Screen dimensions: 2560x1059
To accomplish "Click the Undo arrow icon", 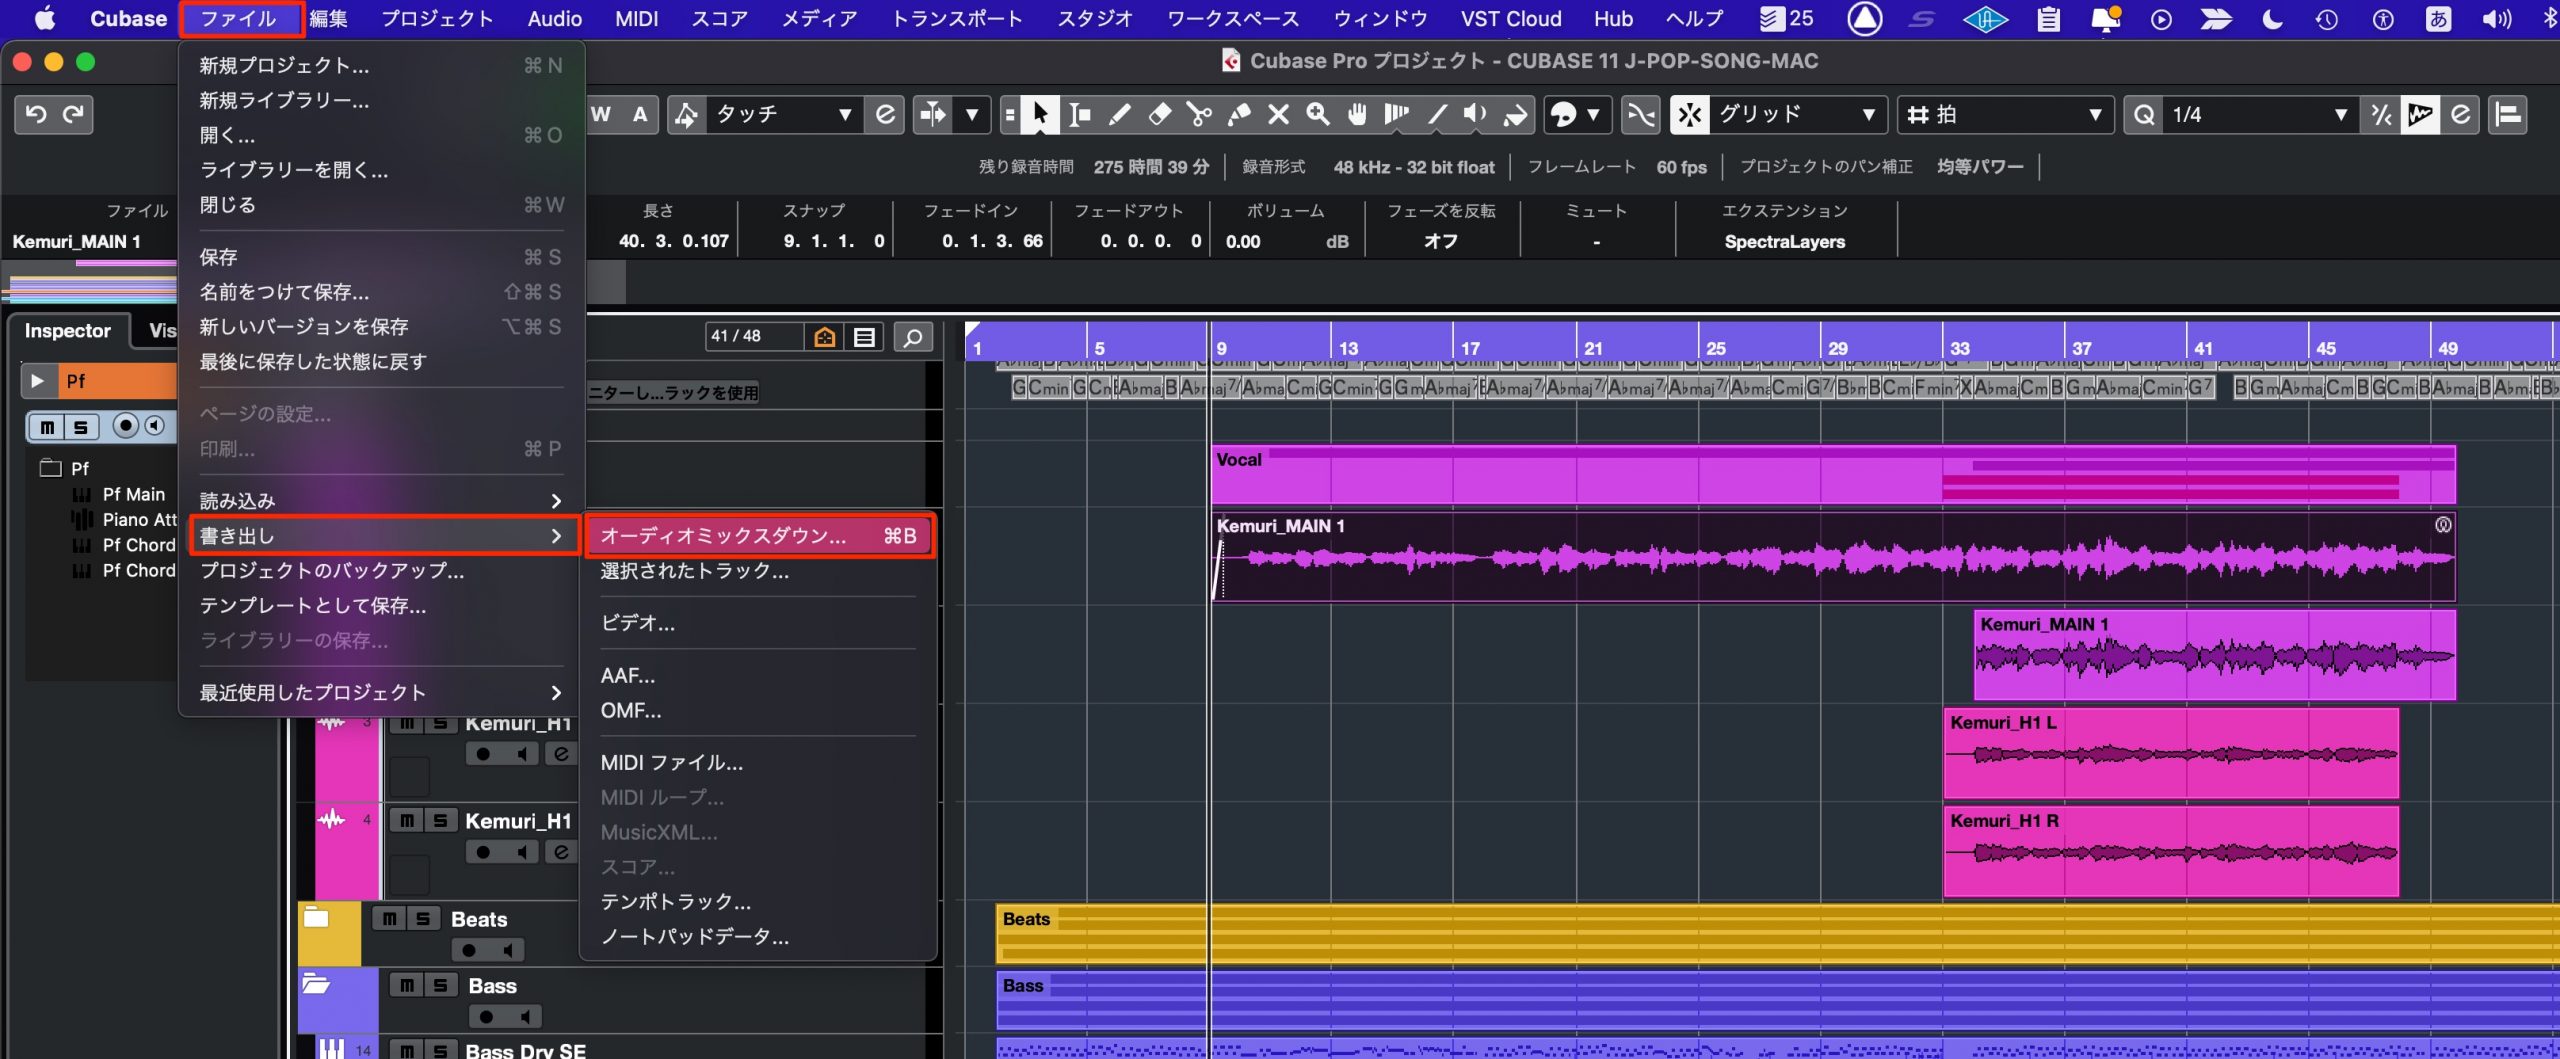I will [x=36, y=114].
